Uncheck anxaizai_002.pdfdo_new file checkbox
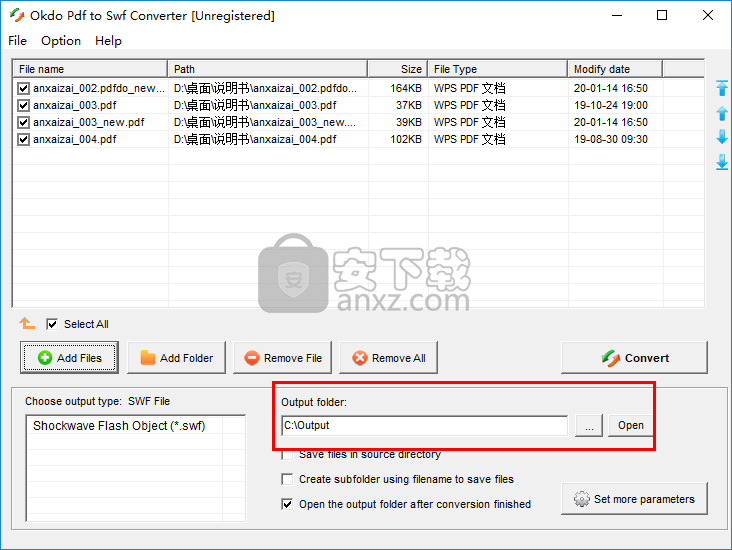The image size is (732, 550). pyautogui.click(x=23, y=88)
